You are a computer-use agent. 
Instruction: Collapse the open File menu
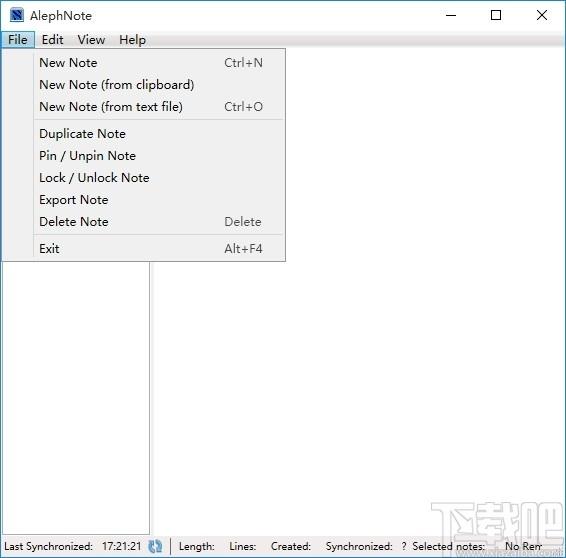[18, 39]
